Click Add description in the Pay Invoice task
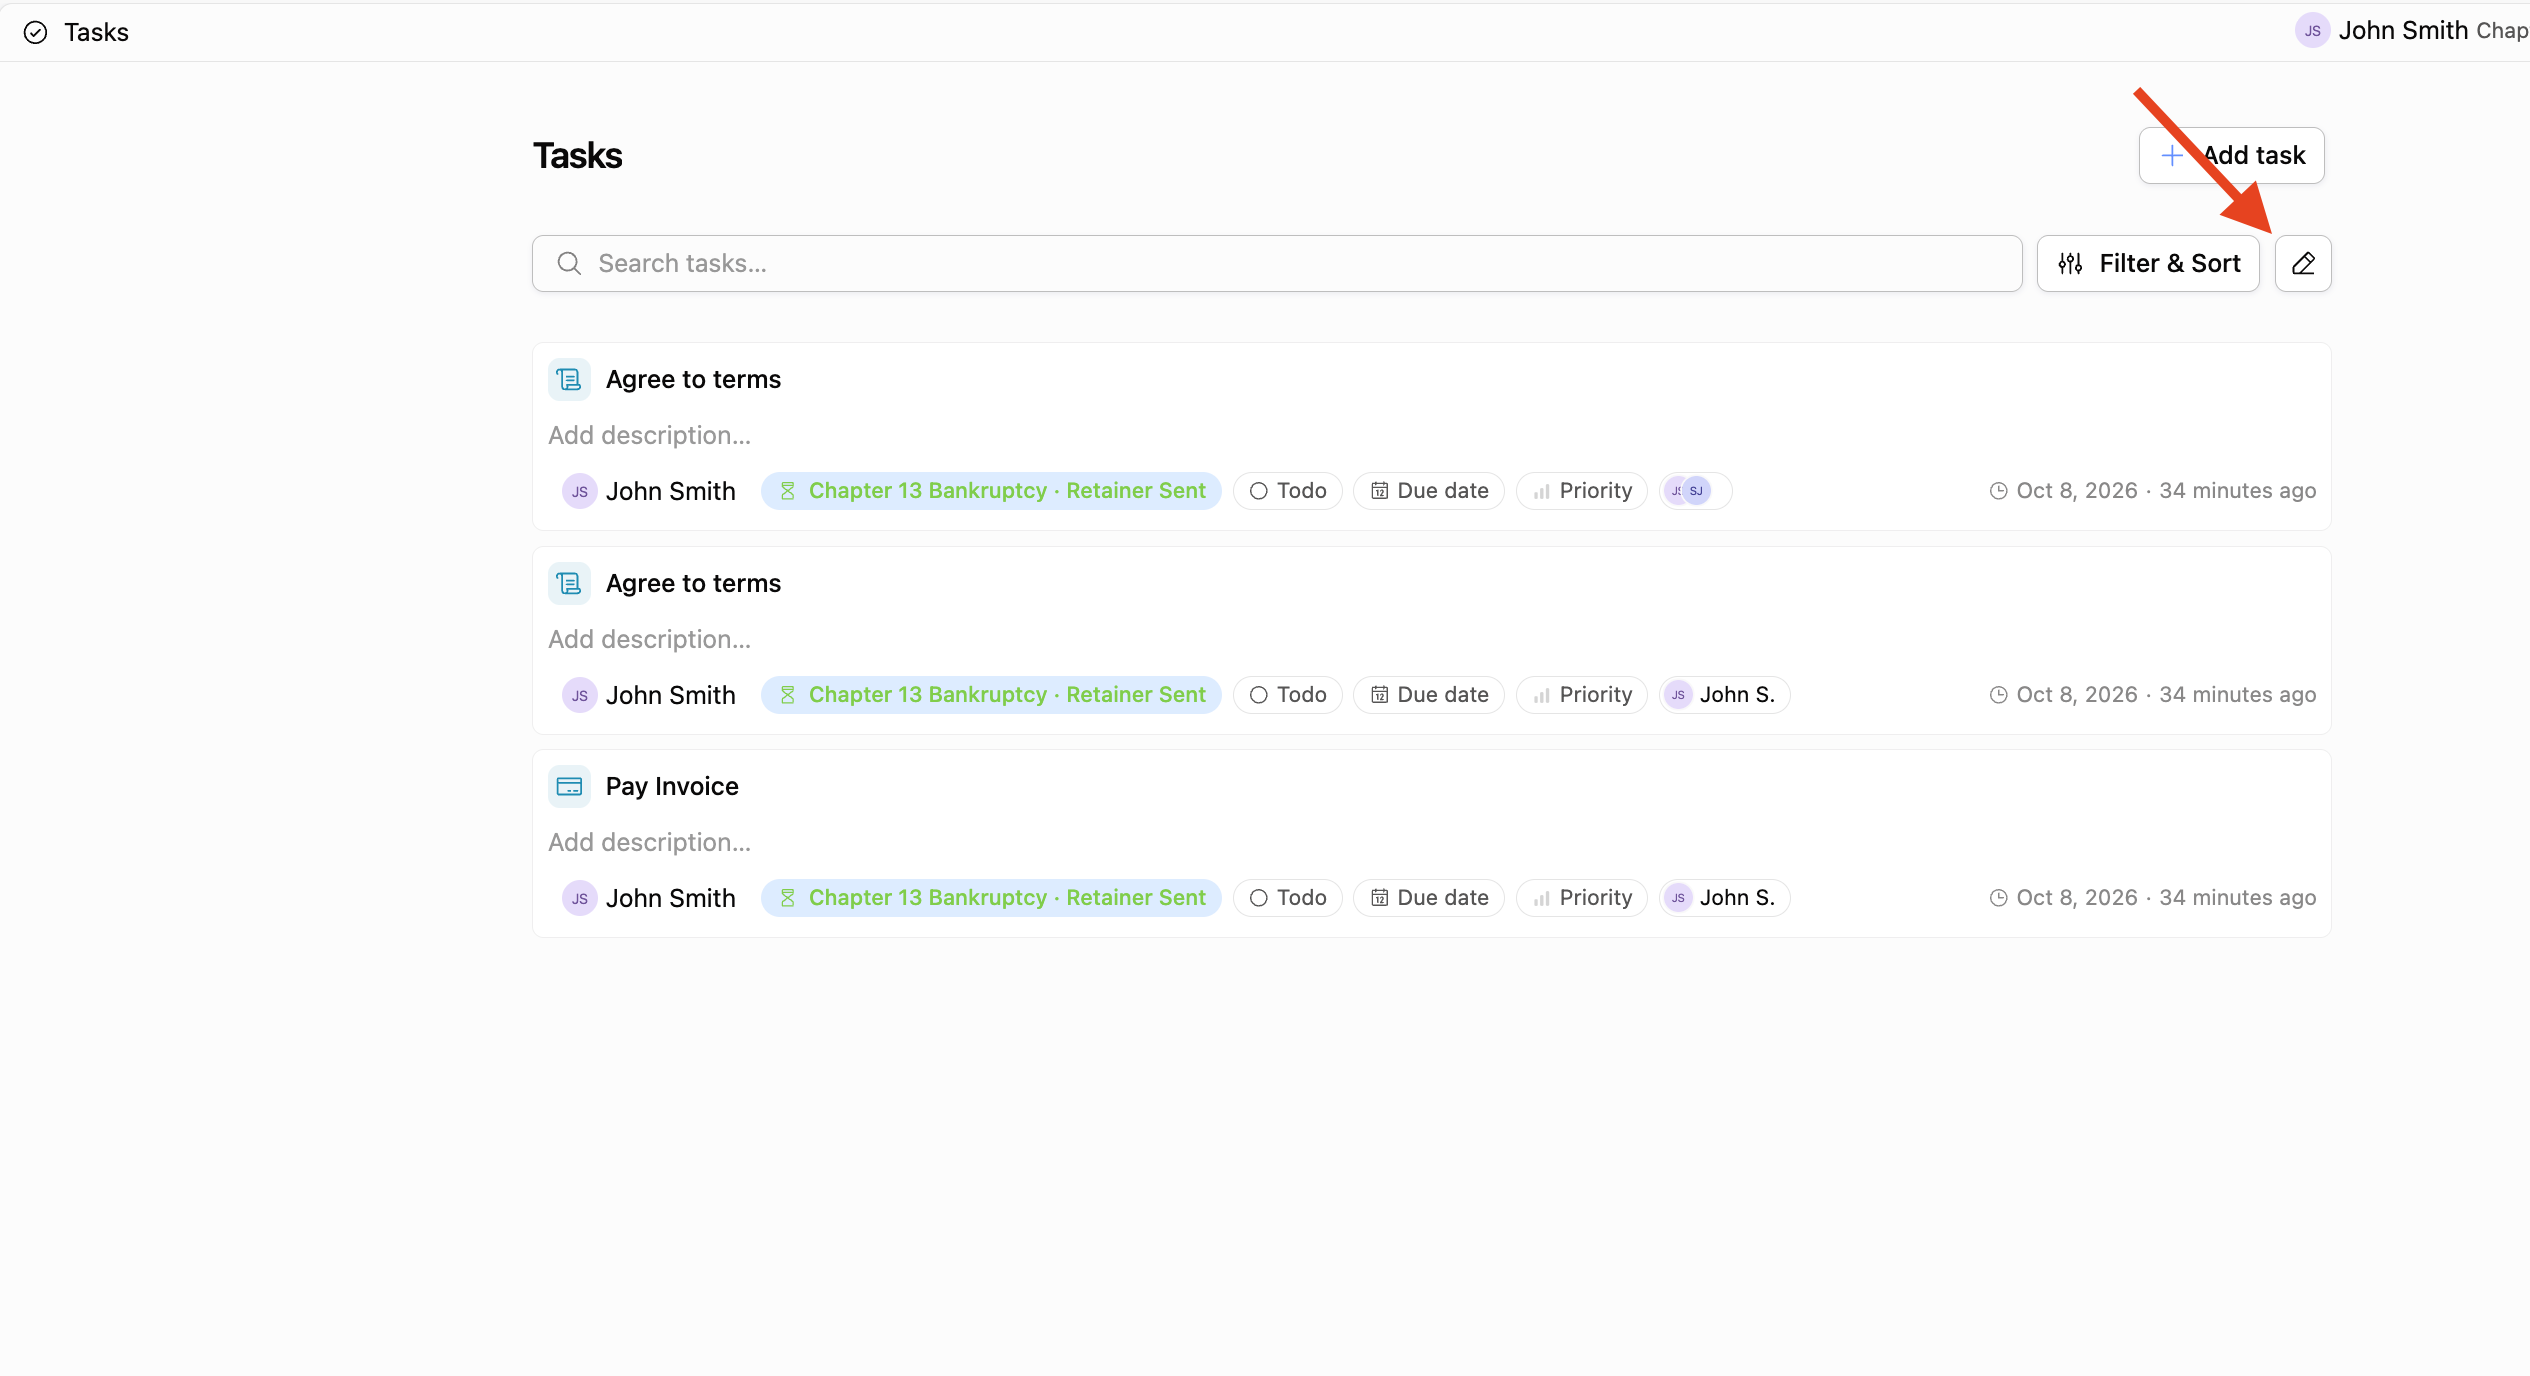This screenshot has height=1376, width=2530. click(649, 842)
